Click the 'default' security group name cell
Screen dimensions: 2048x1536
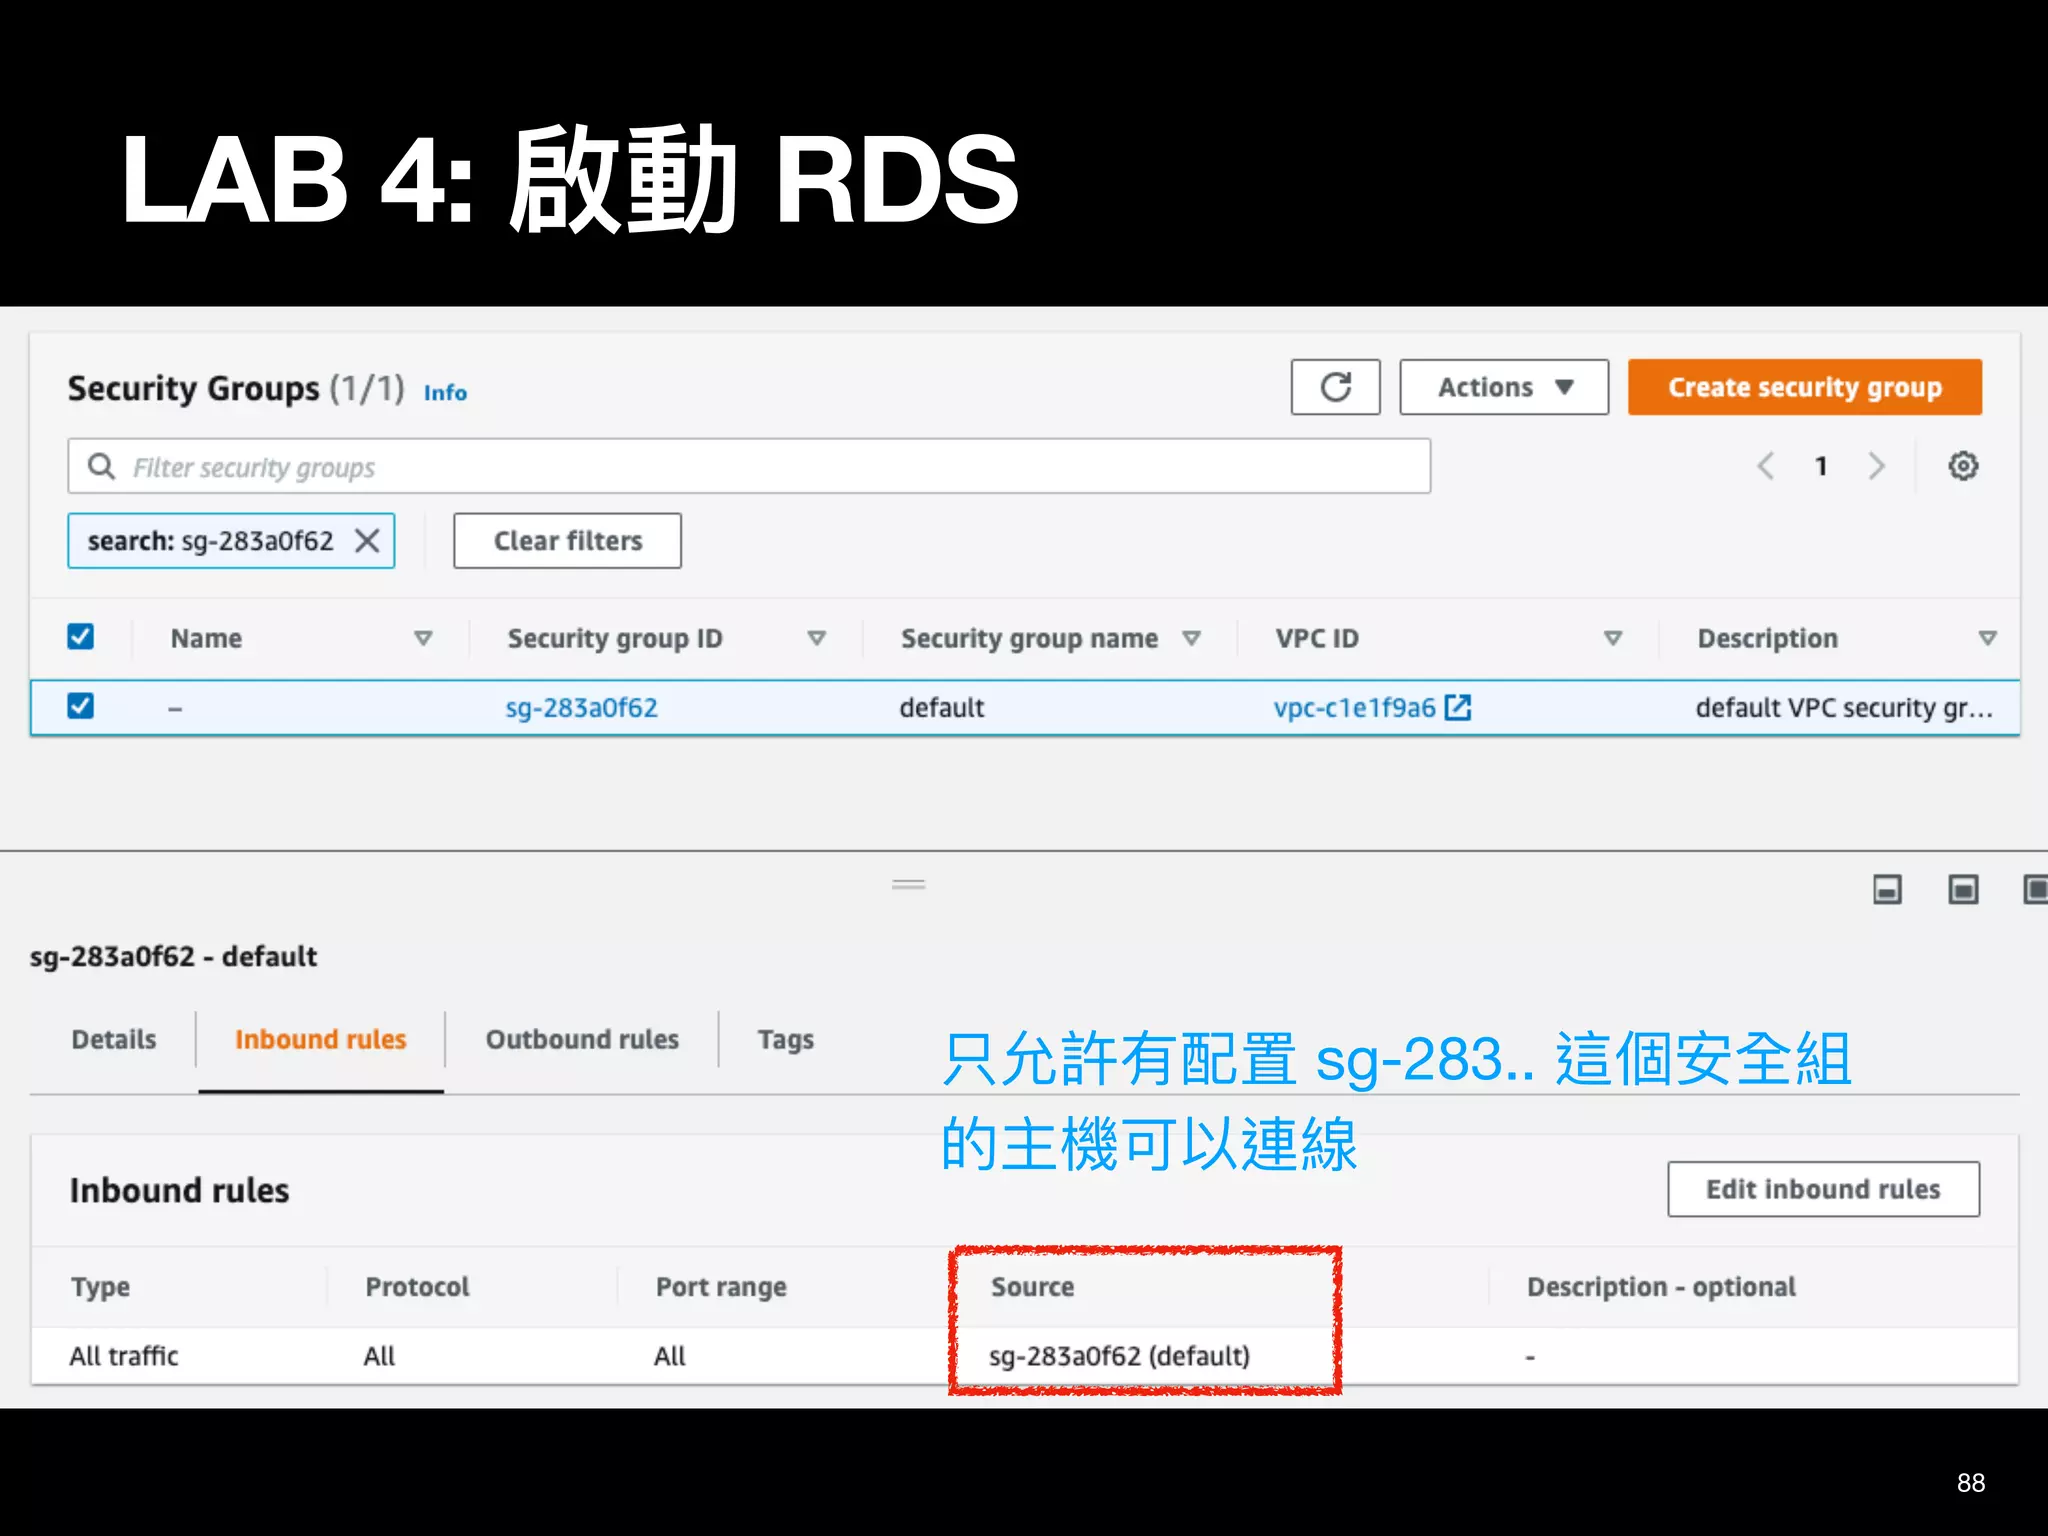pyautogui.click(x=941, y=708)
